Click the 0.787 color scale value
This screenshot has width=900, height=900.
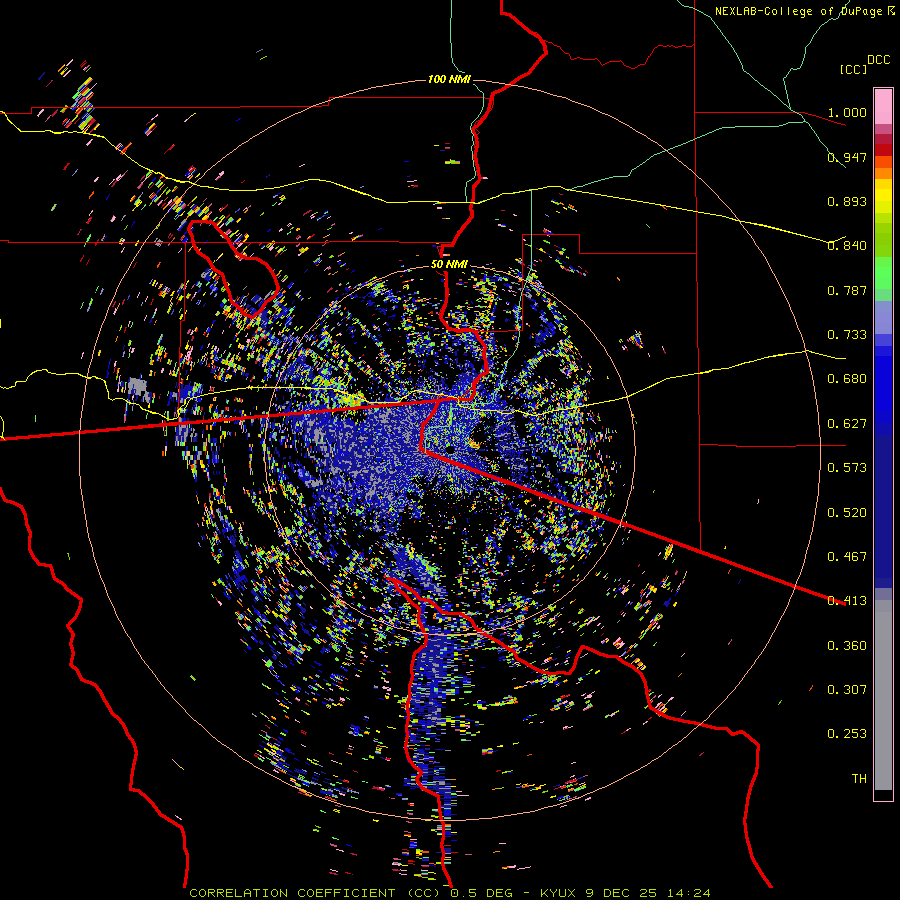[x=847, y=290]
